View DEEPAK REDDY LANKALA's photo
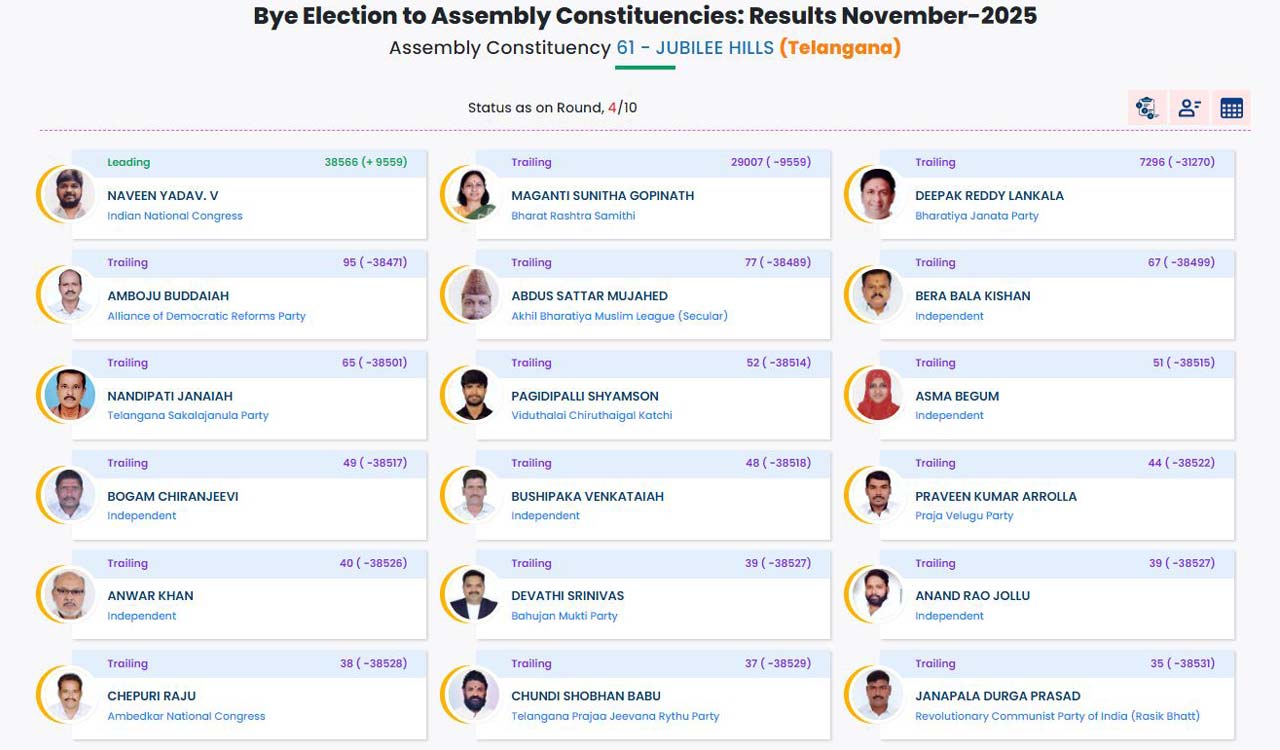 875,193
